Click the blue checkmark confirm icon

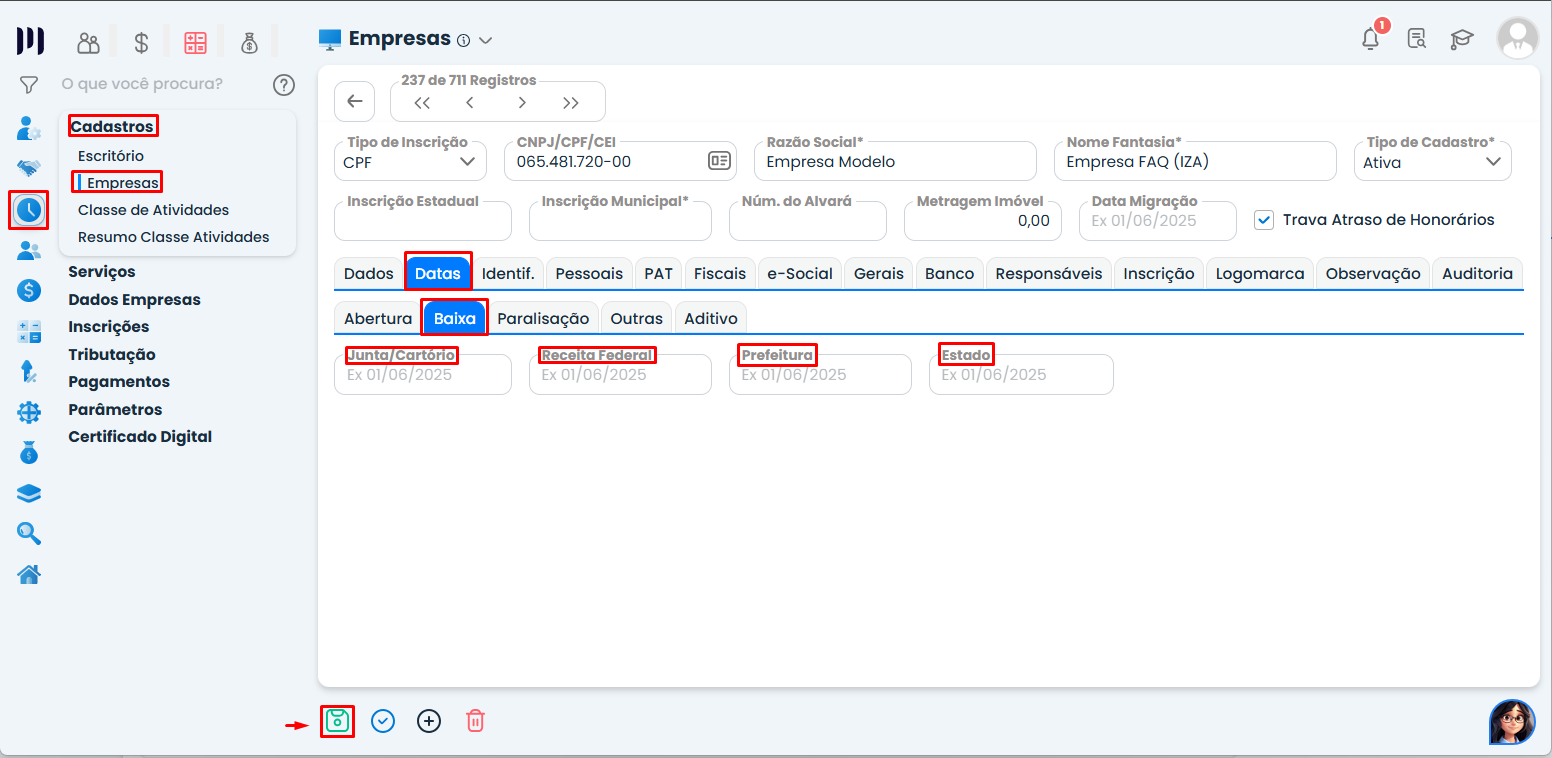(383, 721)
